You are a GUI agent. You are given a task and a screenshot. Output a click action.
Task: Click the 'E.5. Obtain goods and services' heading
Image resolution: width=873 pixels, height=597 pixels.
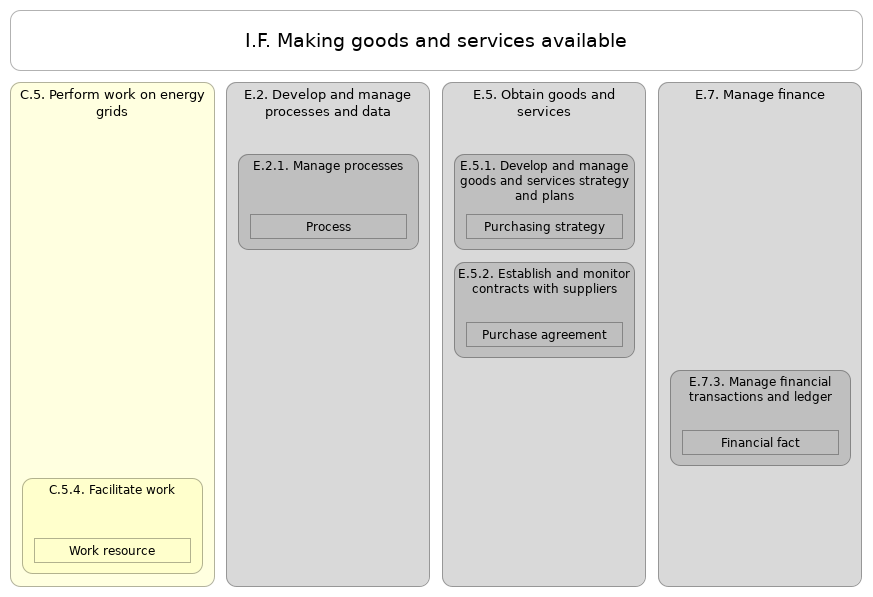(x=544, y=103)
